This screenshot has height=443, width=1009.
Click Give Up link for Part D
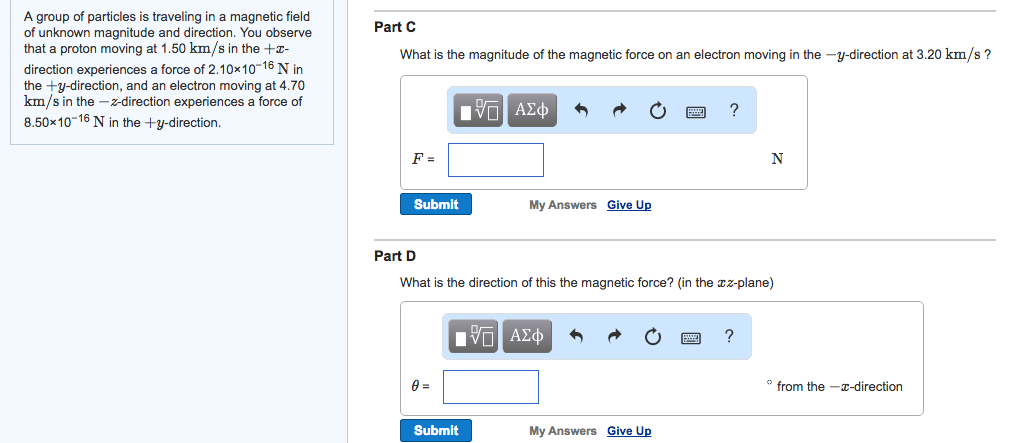point(629,431)
